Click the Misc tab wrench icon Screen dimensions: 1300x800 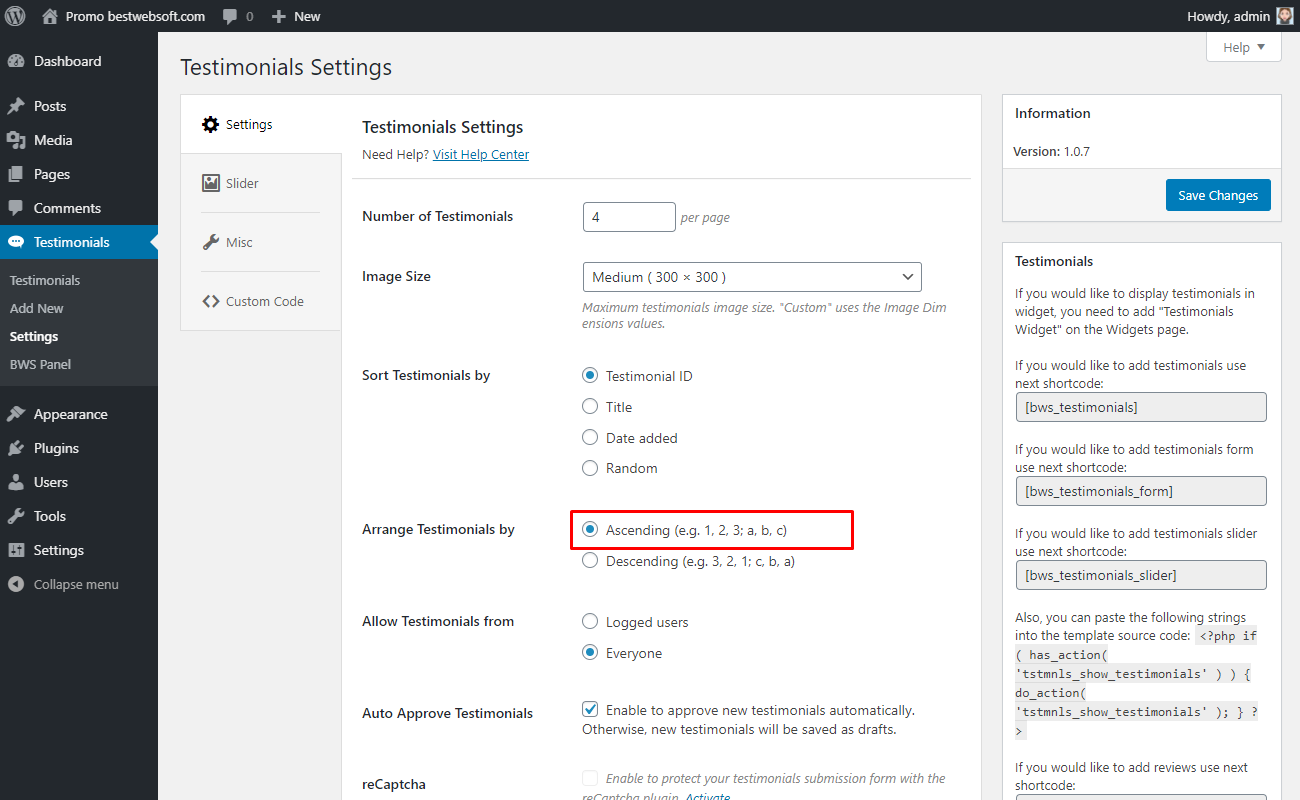click(x=210, y=242)
